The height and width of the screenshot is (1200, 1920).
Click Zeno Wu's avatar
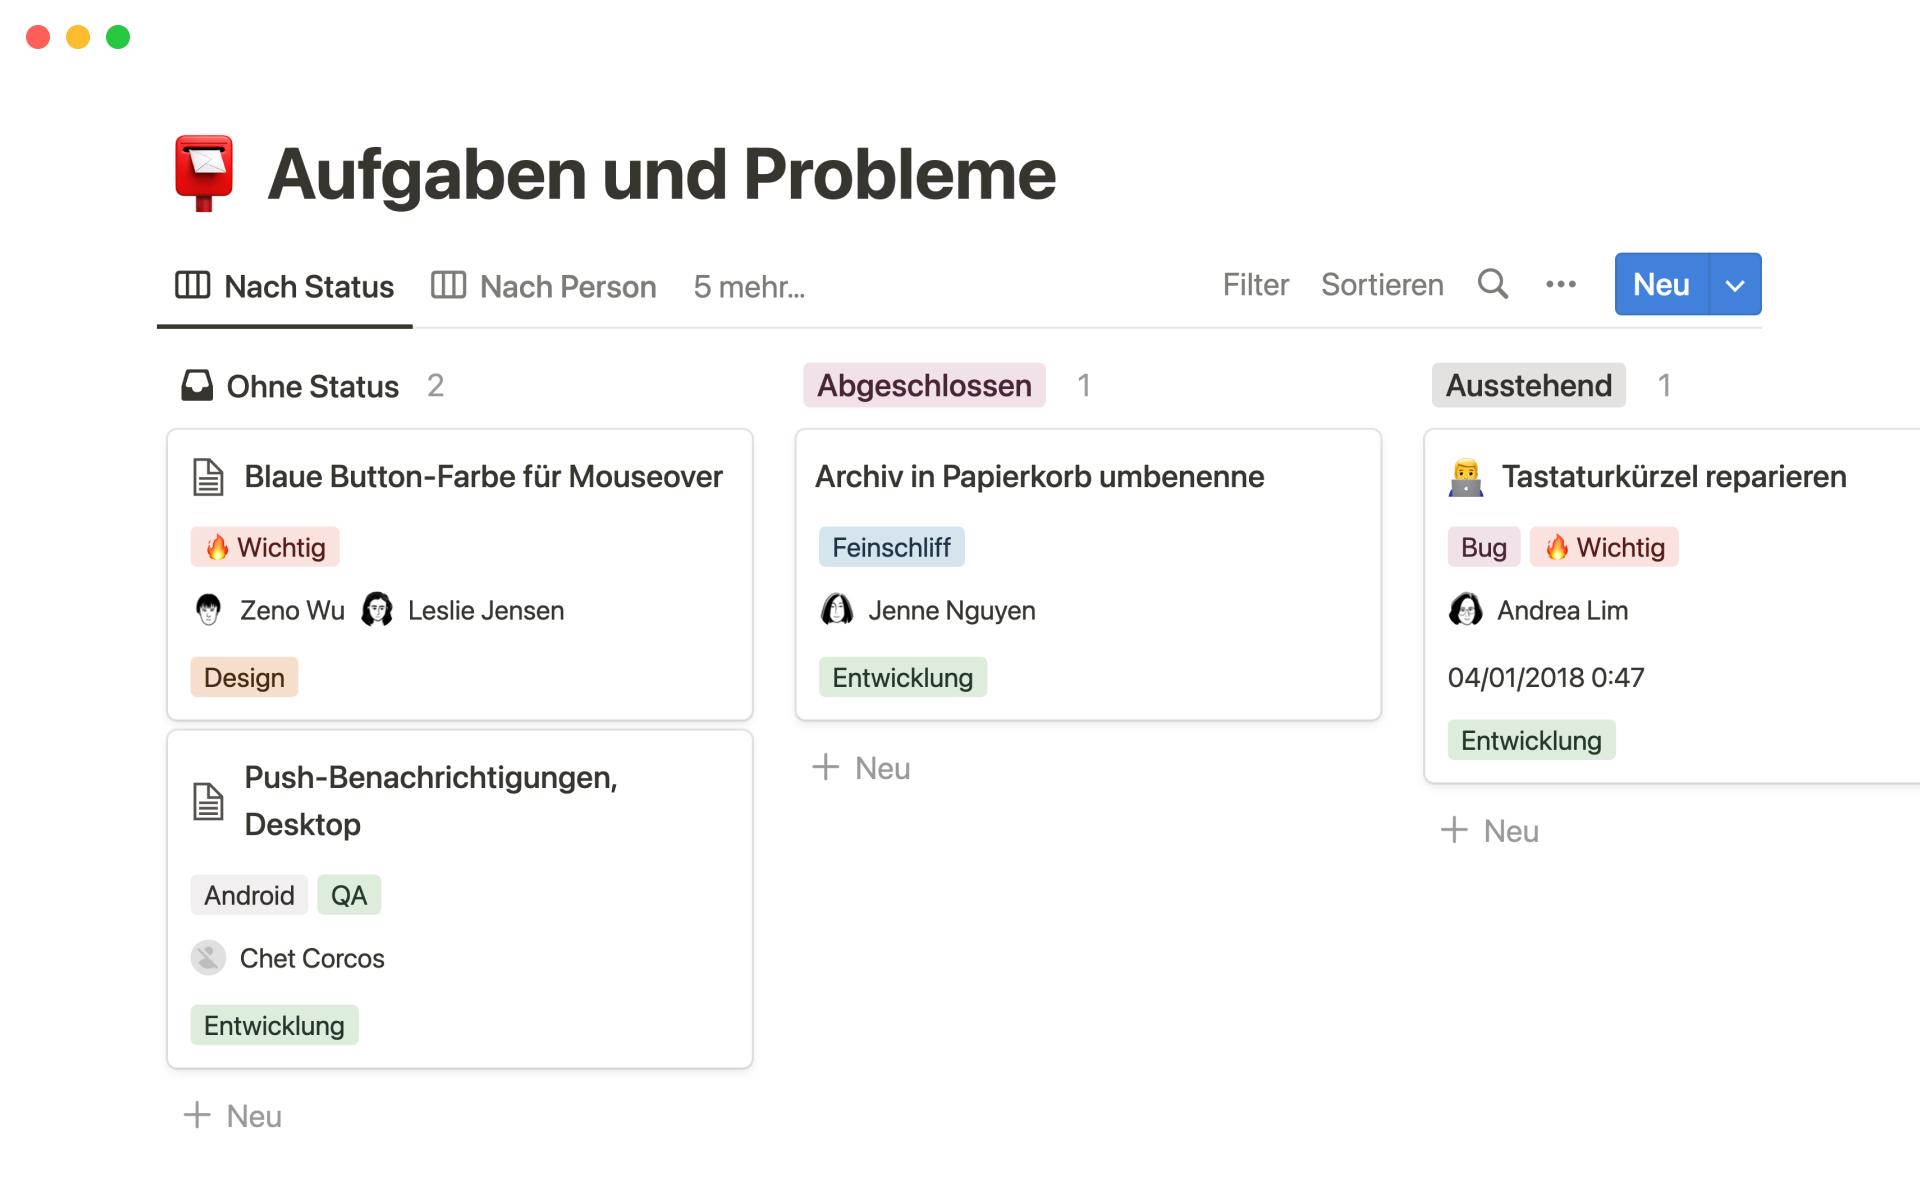pyautogui.click(x=208, y=609)
